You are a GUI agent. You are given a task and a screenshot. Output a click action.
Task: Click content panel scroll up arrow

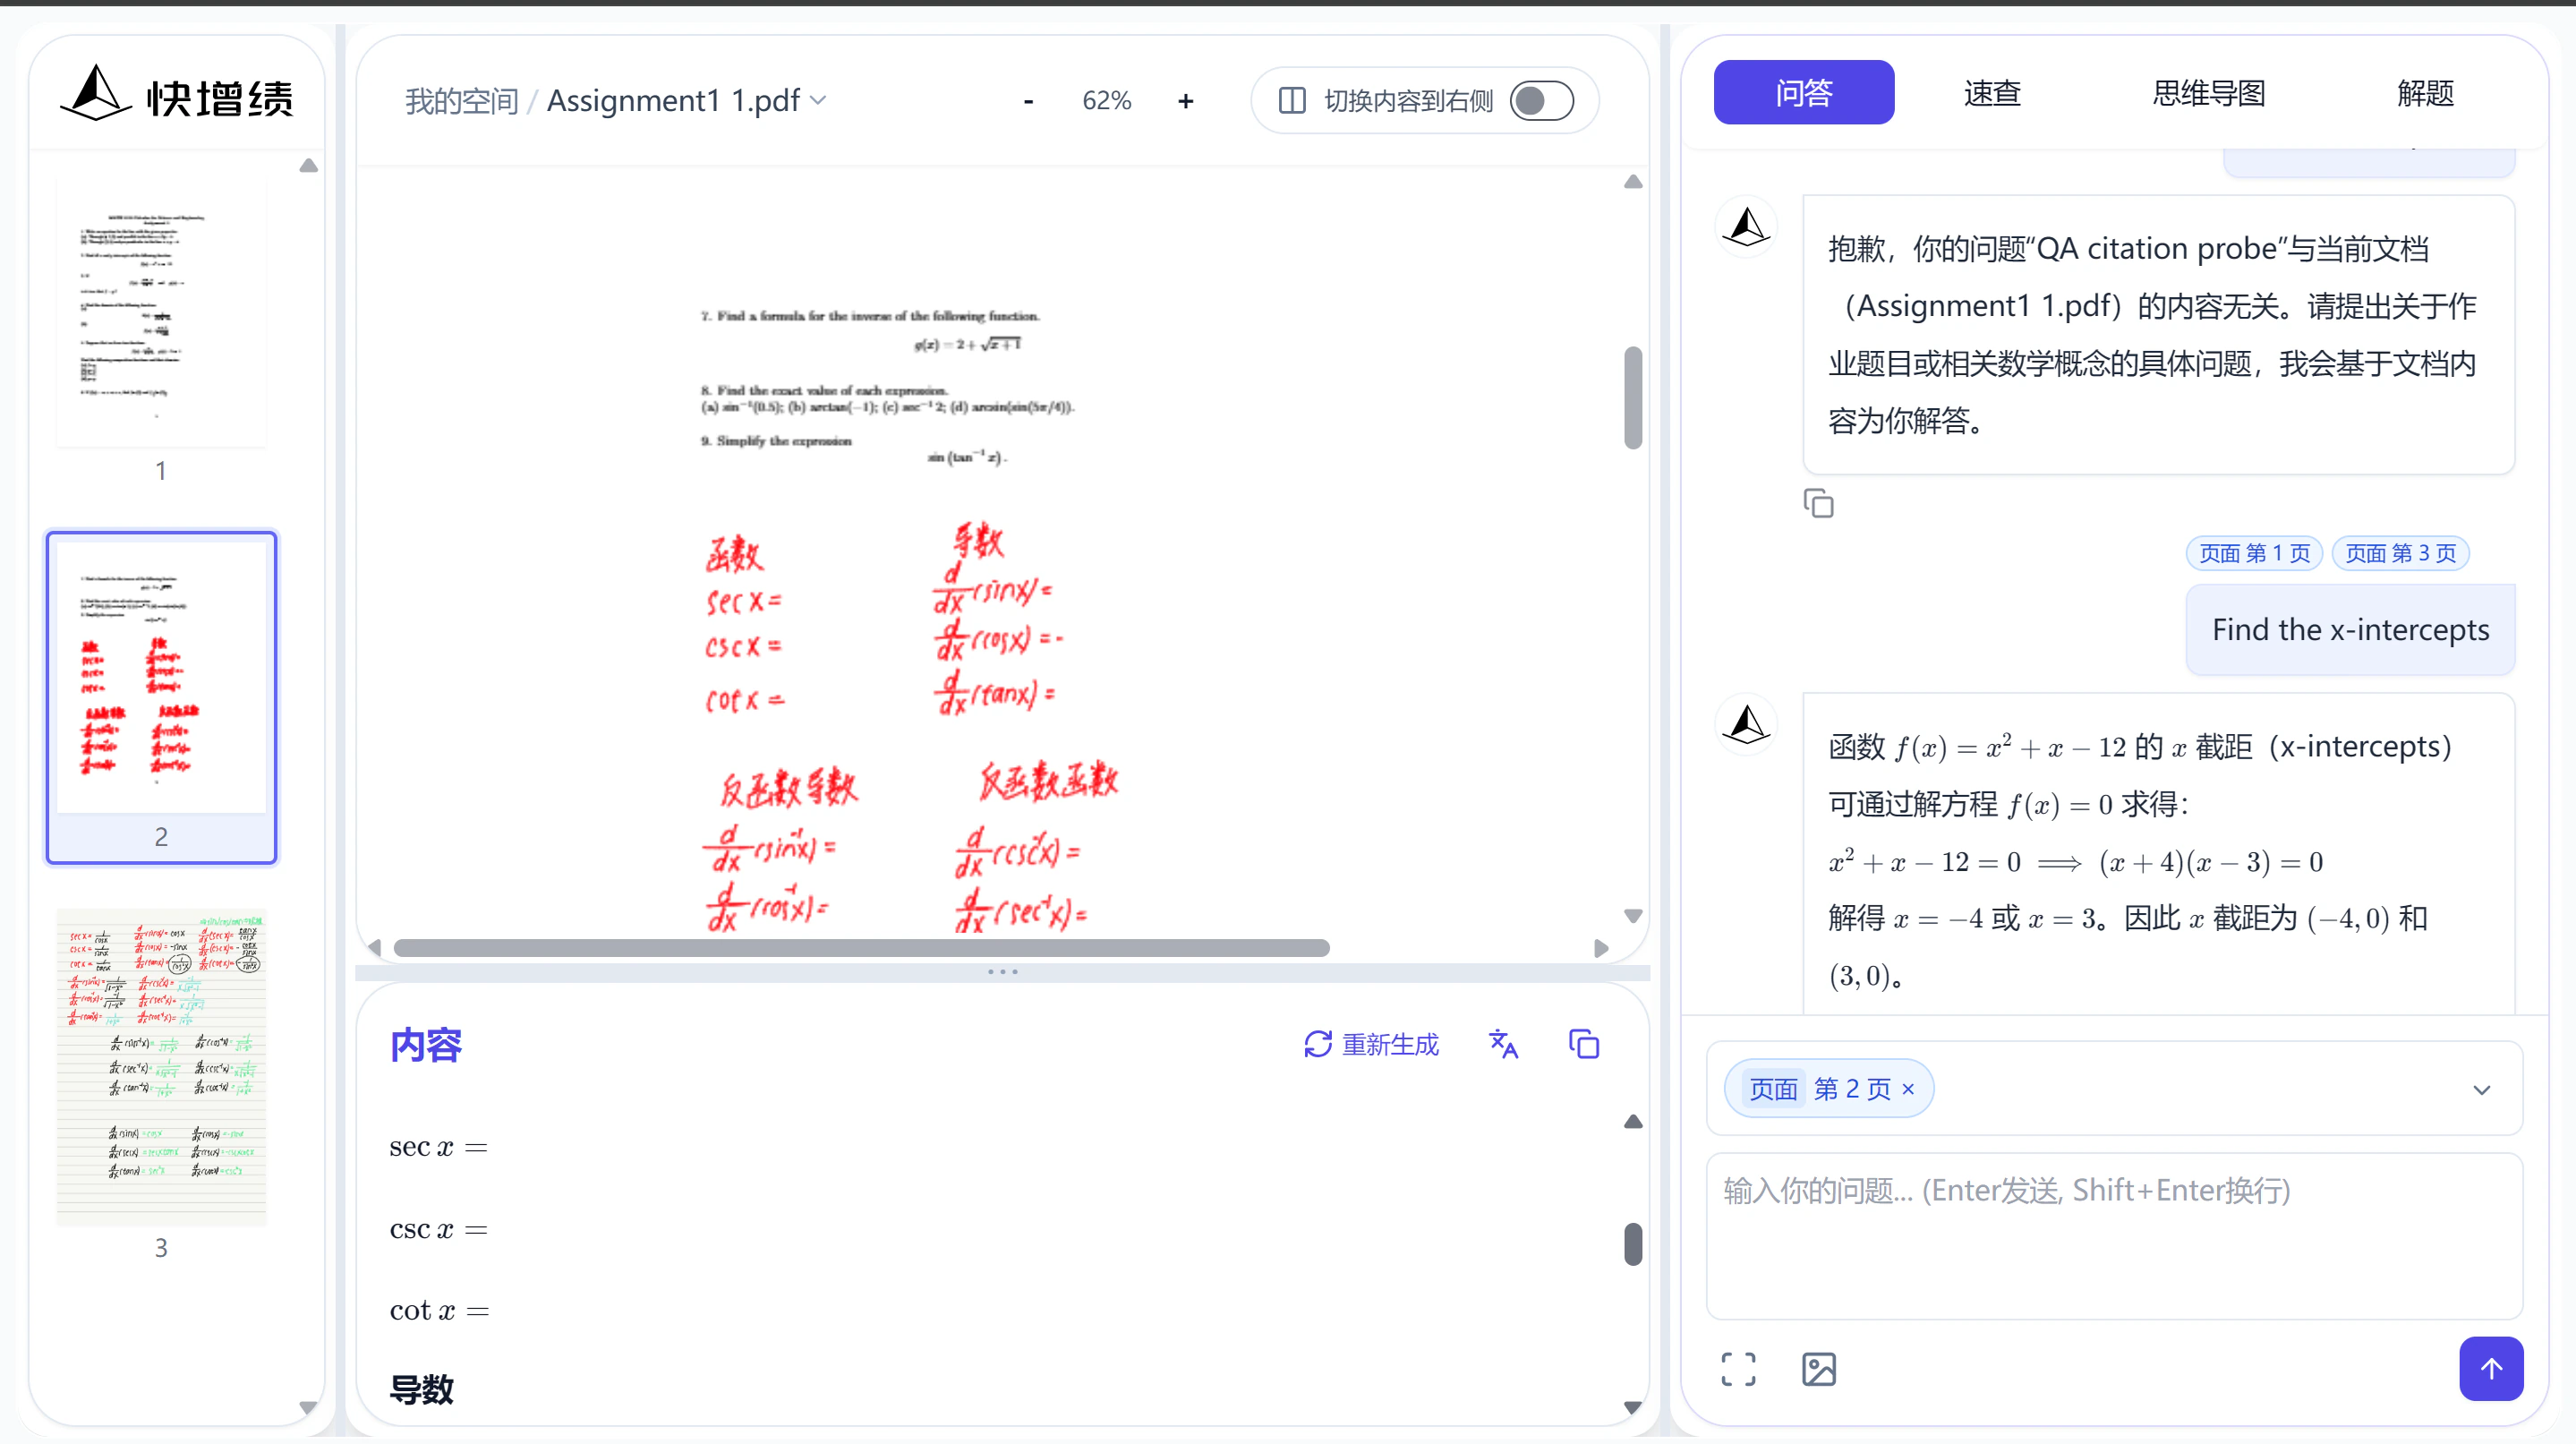click(1633, 1121)
